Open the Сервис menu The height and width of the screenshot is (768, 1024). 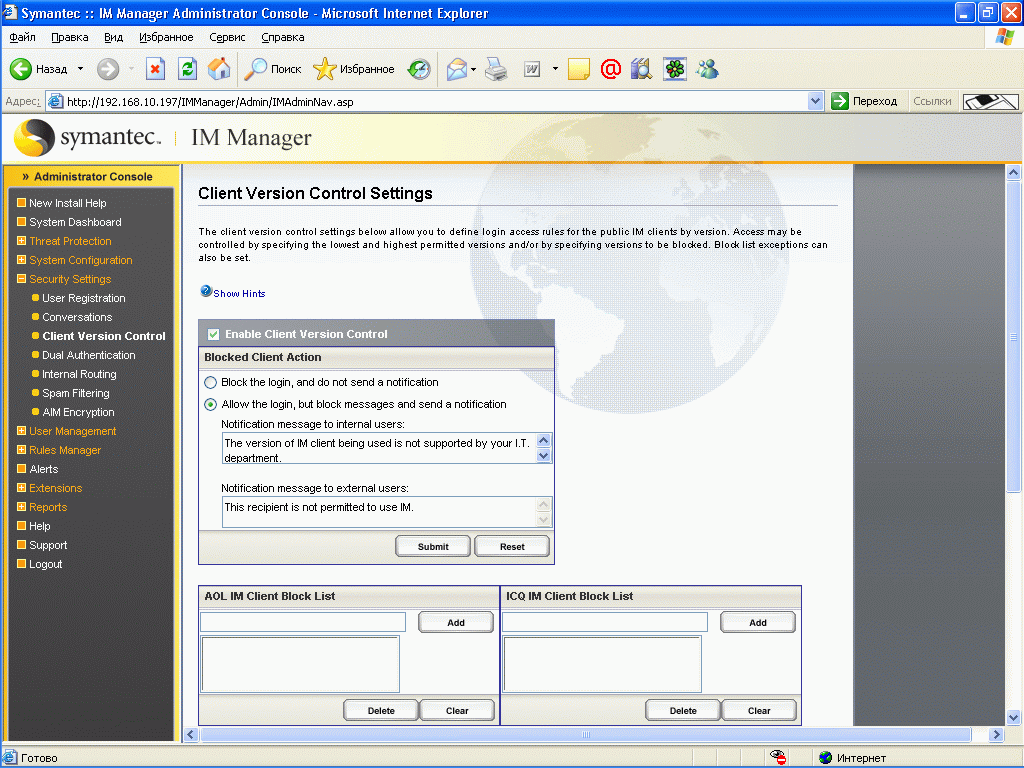pyautogui.click(x=227, y=37)
